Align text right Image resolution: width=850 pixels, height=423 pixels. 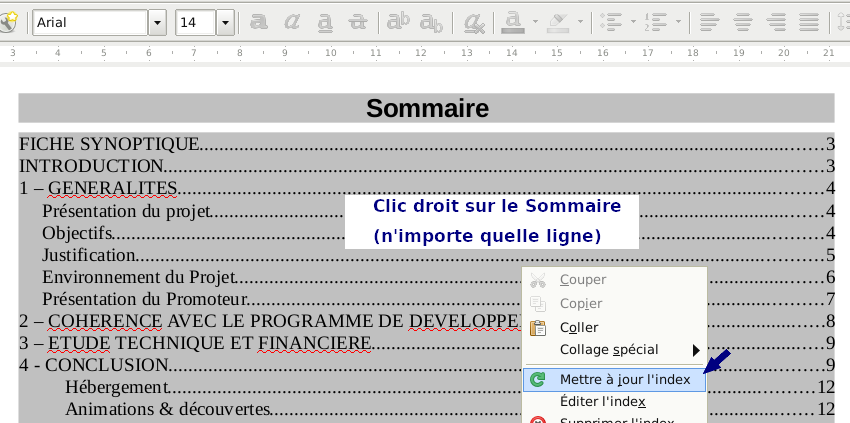tap(776, 22)
